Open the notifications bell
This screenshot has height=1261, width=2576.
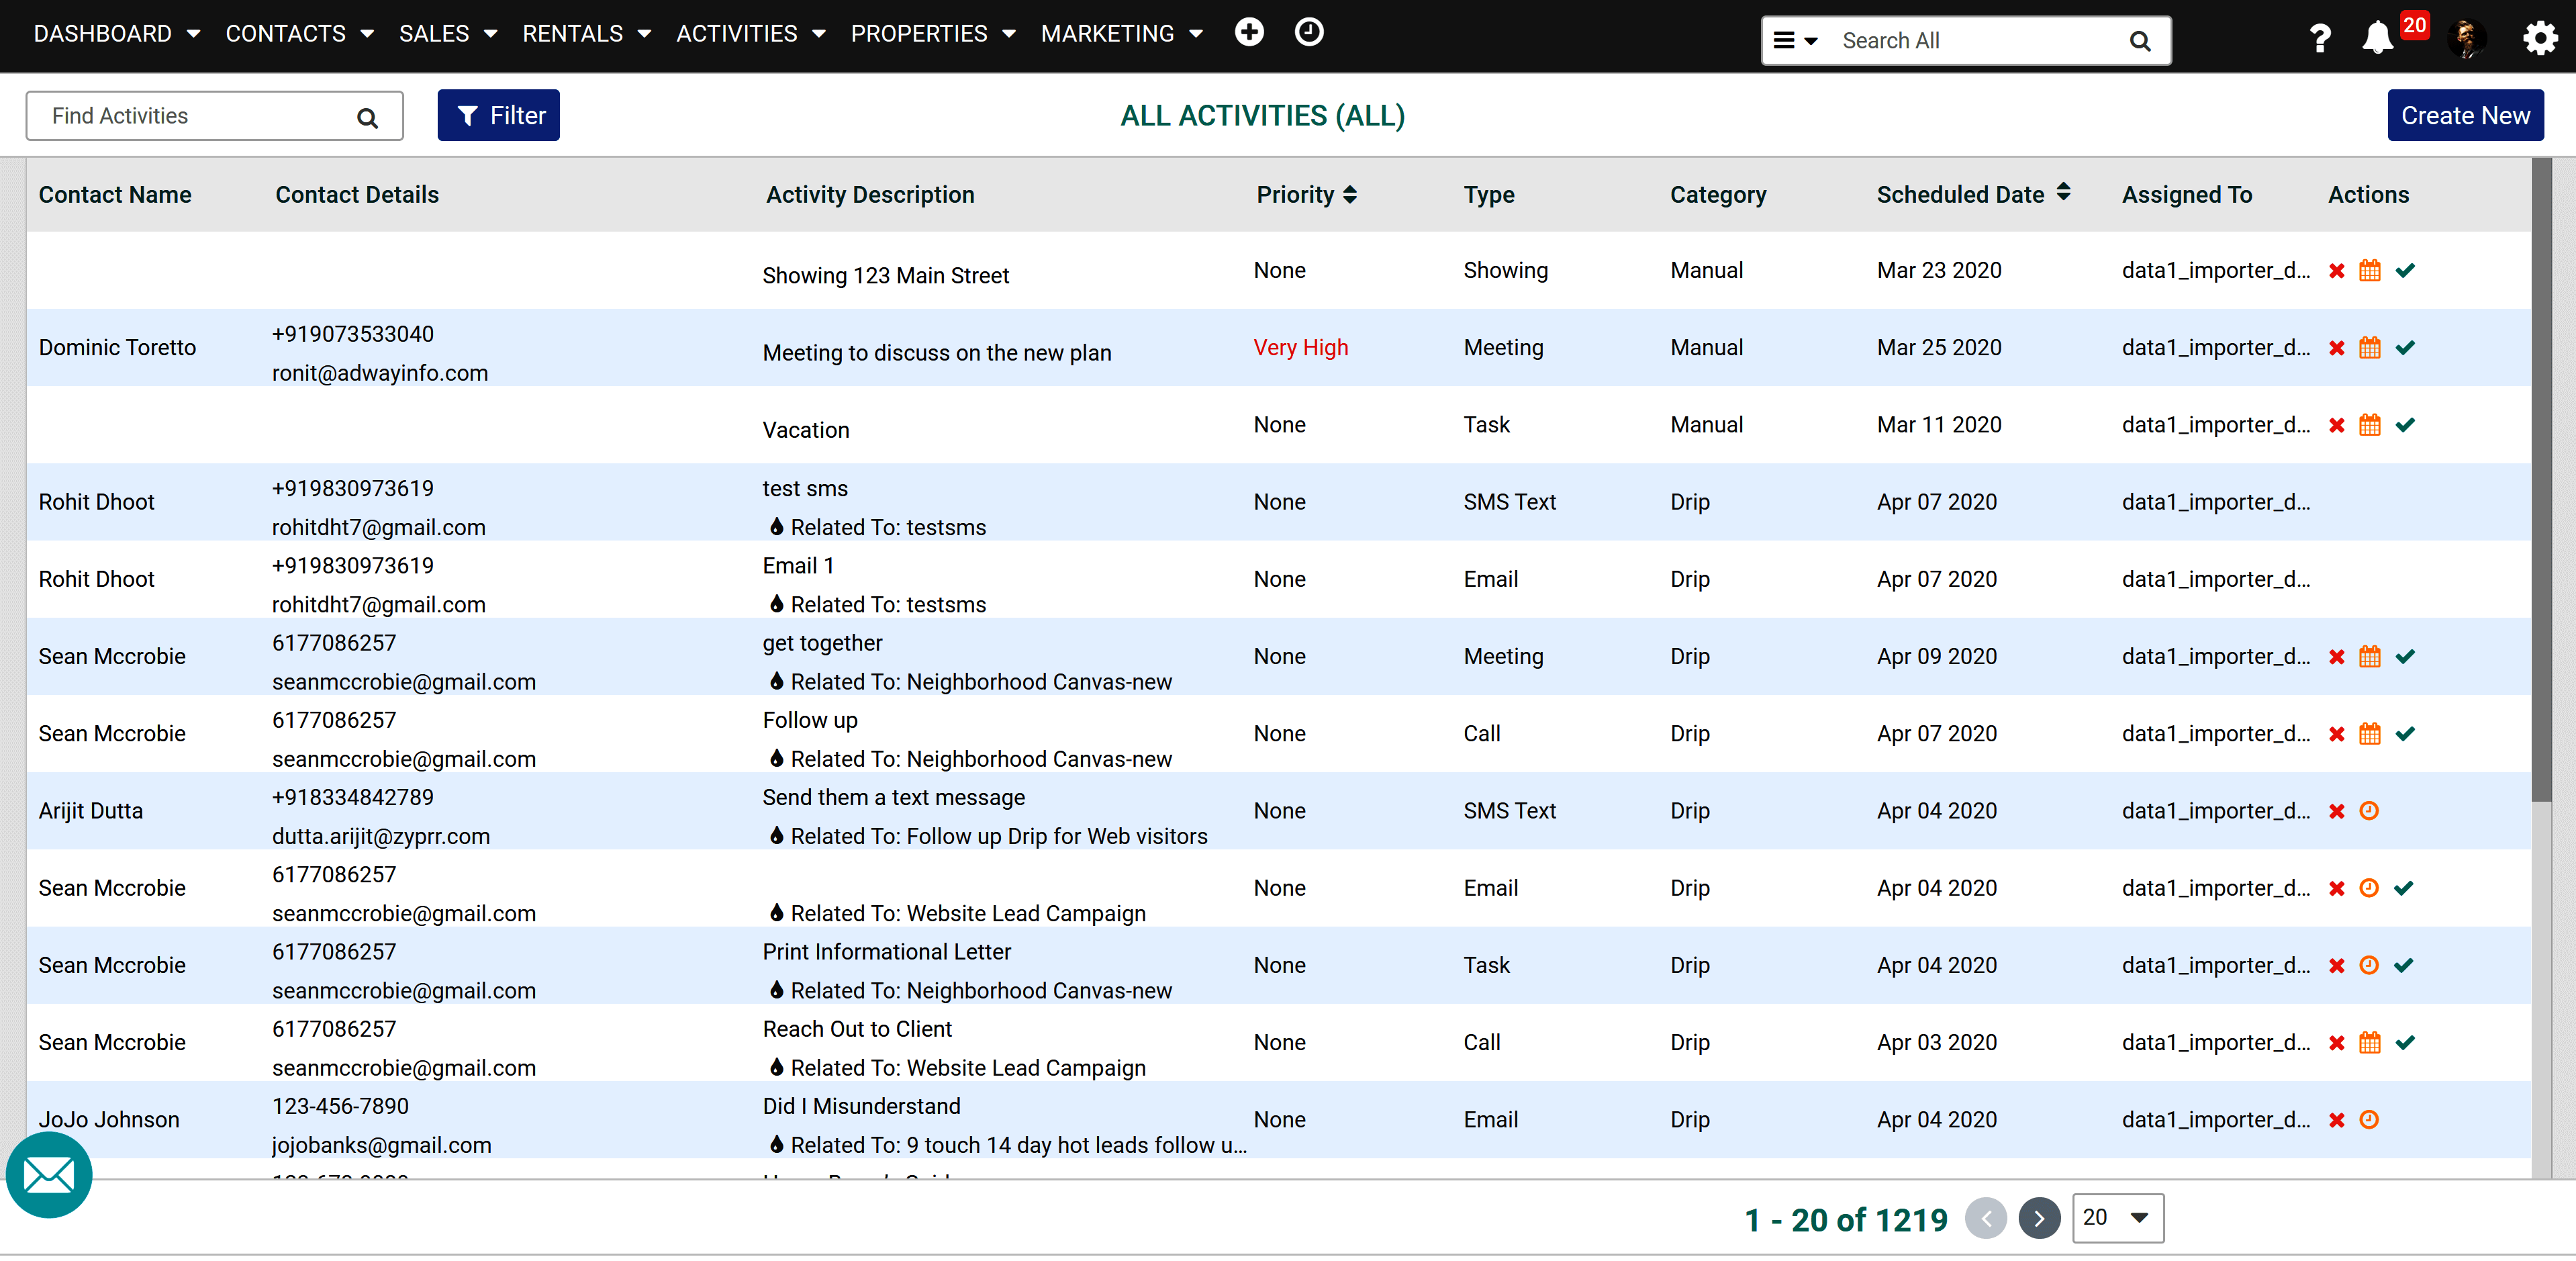coord(2378,38)
